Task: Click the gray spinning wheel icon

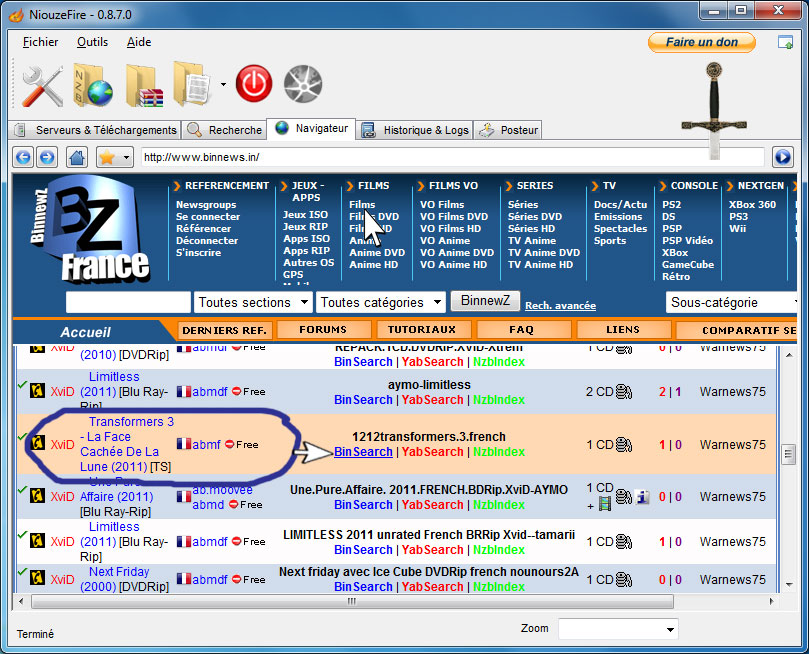Action: (x=303, y=84)
